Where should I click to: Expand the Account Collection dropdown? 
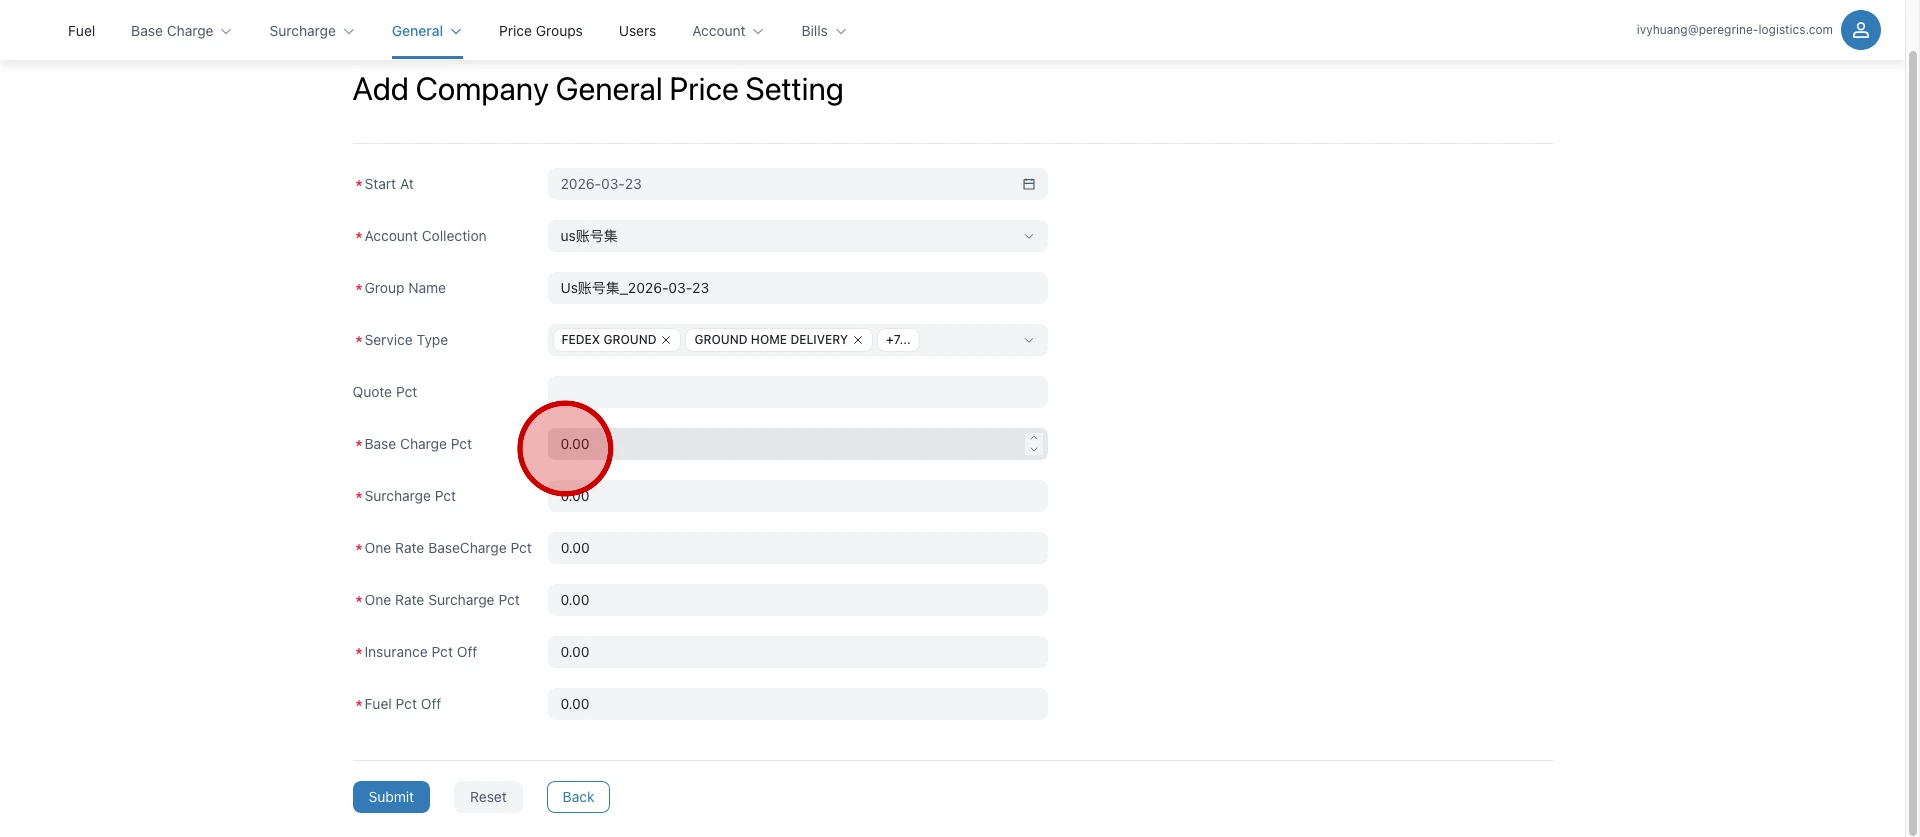(1028, 236)
